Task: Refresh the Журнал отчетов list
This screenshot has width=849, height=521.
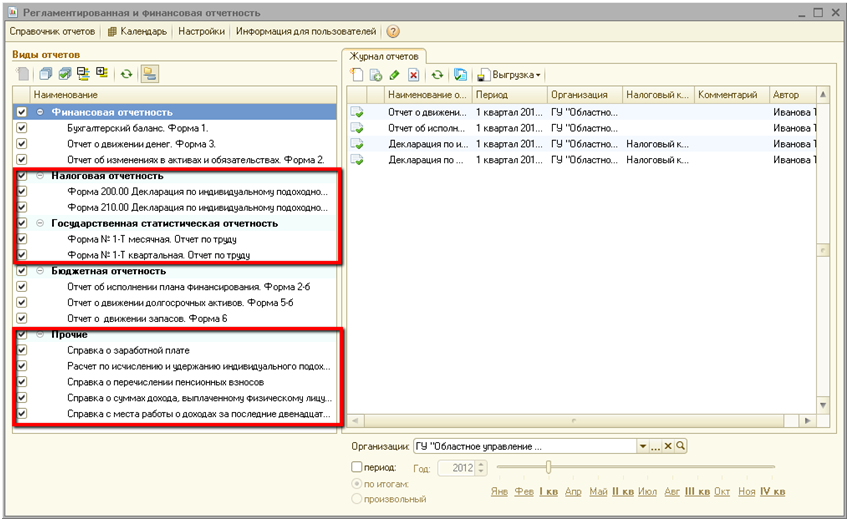Action: point(437,75)
